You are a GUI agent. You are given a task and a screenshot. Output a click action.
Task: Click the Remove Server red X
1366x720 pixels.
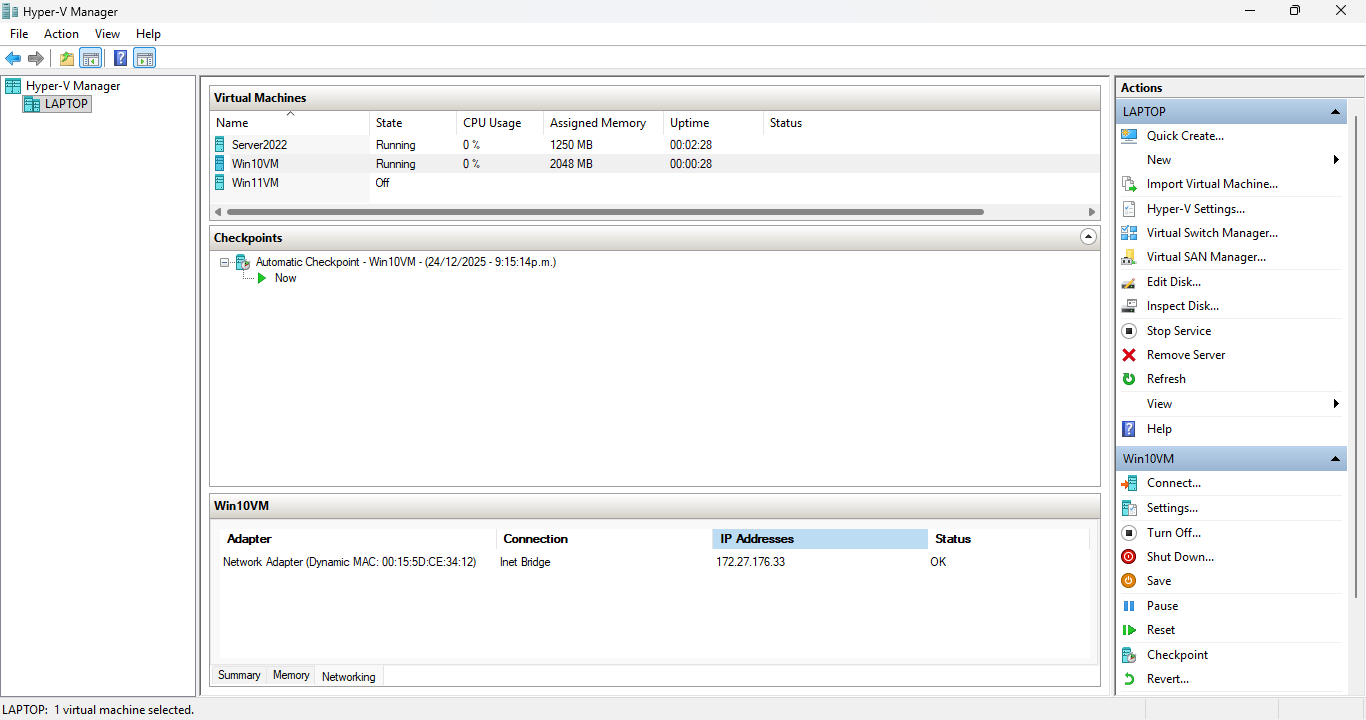[1129, 355]
